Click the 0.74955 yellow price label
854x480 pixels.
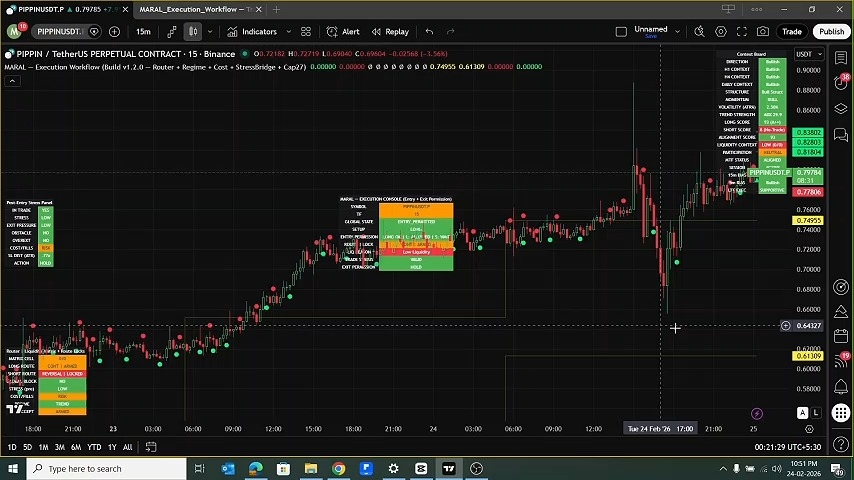(808, 221)
